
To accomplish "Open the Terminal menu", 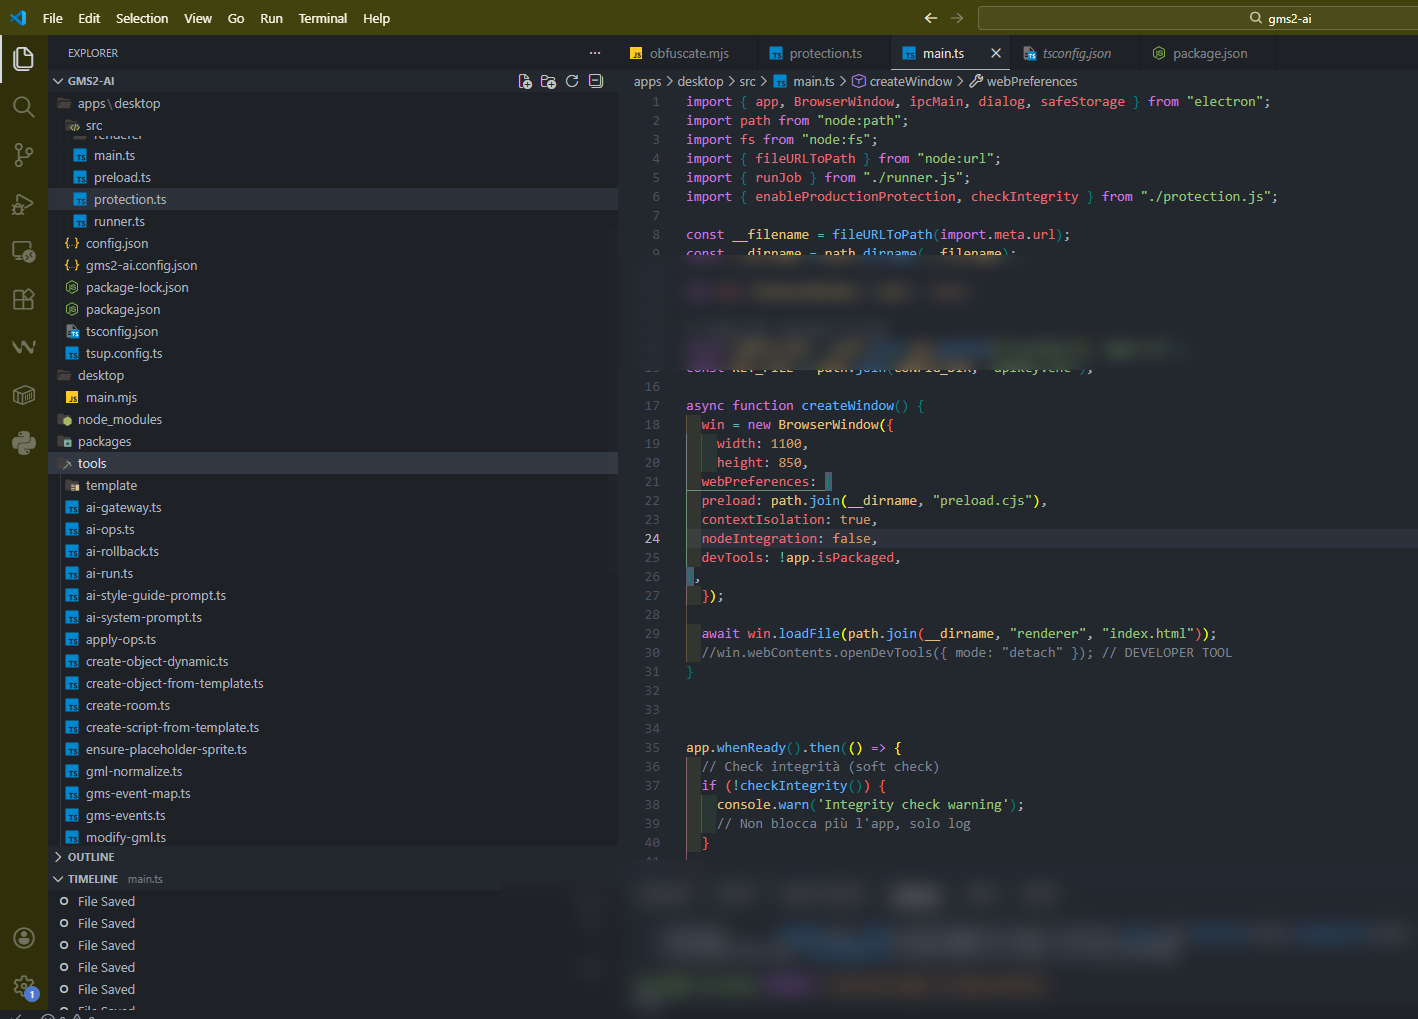I will [323, 18].
